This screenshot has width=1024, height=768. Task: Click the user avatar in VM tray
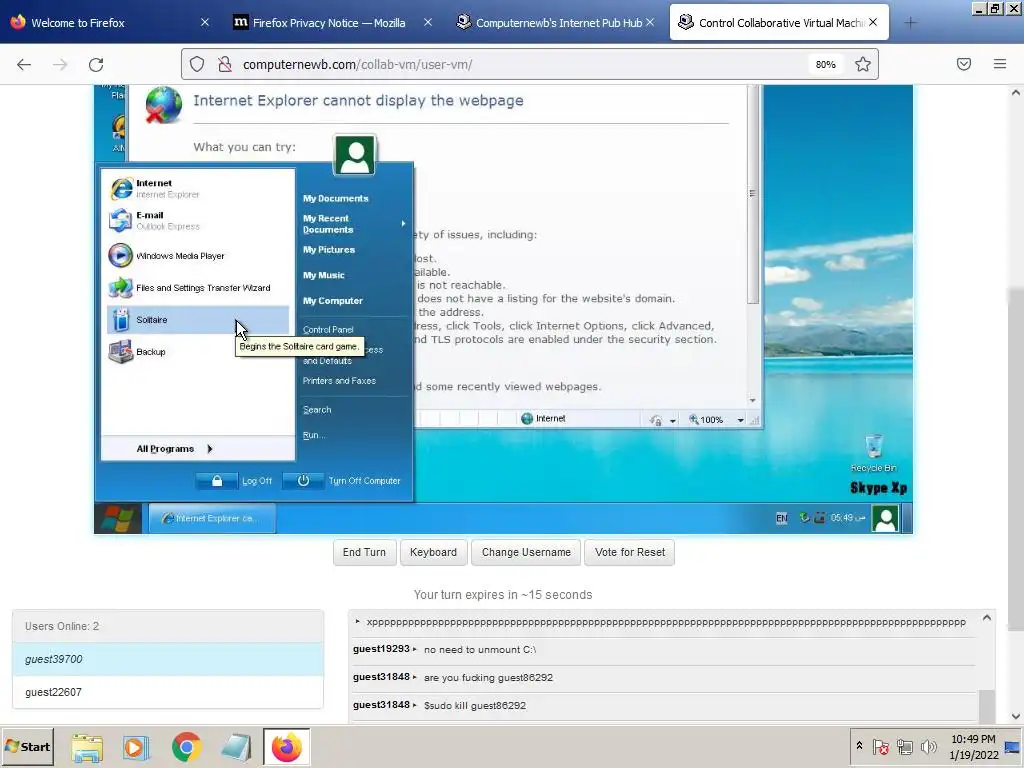(x=886, y=519)
